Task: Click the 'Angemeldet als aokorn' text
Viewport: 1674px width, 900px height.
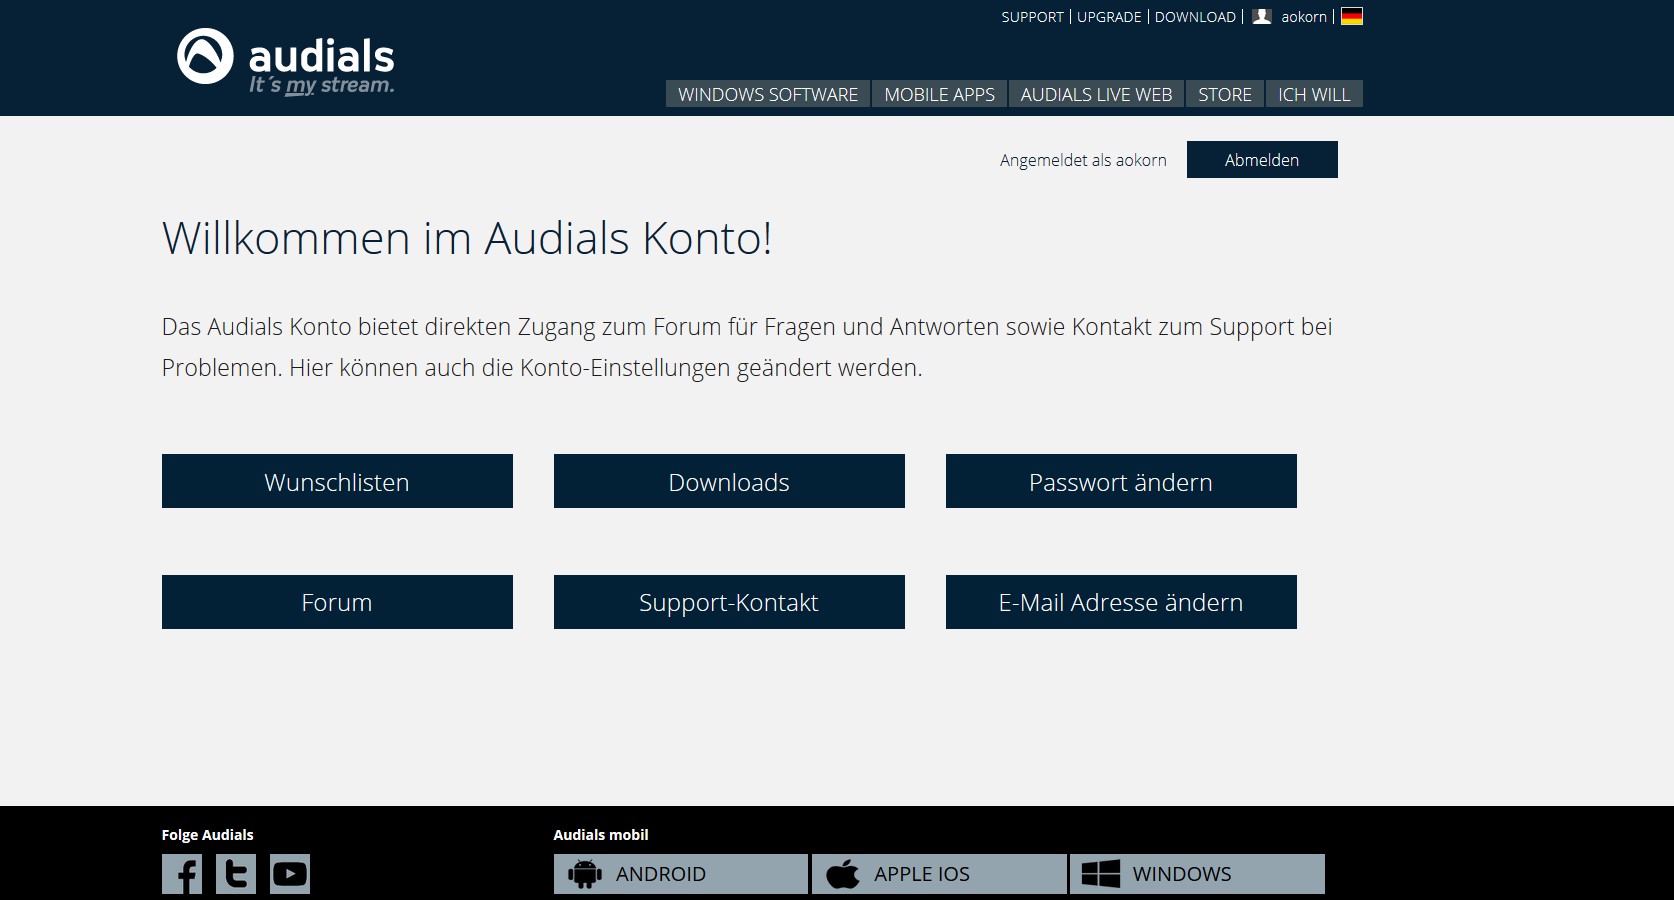Action: [1083, 160]
